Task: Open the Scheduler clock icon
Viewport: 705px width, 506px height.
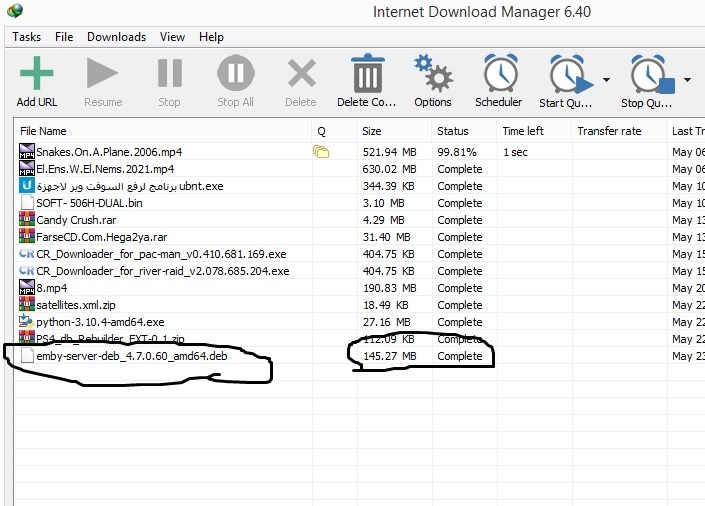Action: [498, 75]
